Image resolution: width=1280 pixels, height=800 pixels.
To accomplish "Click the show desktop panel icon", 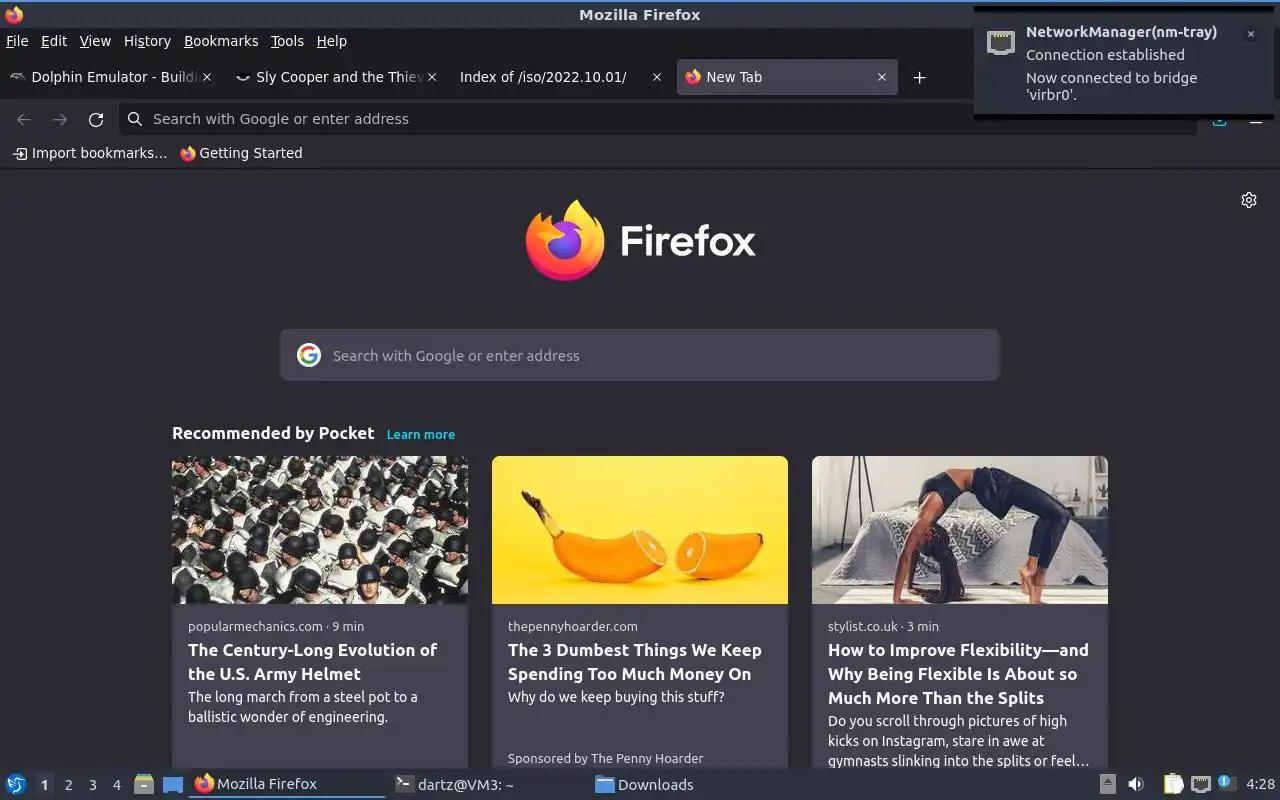I will [x=173, y=784].
